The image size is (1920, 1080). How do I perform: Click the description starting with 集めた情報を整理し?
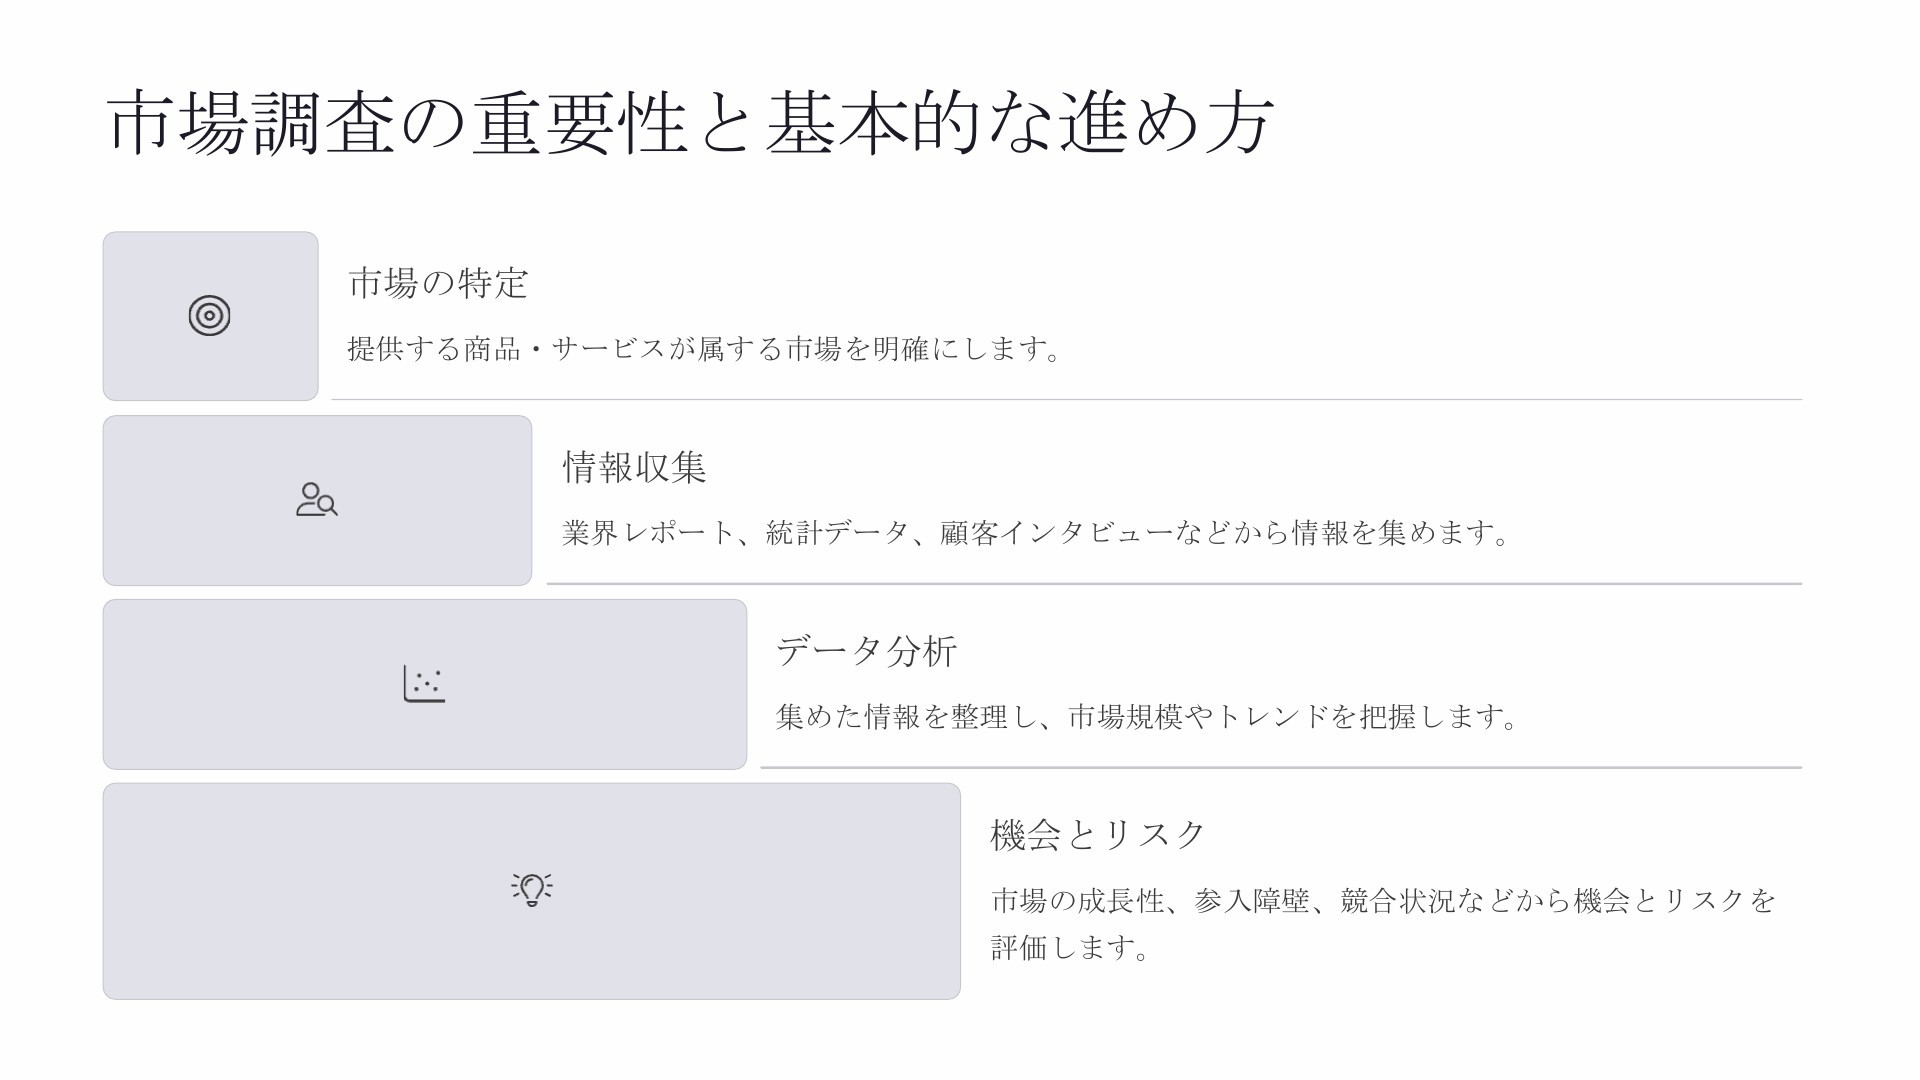(x=1148, y=717)
